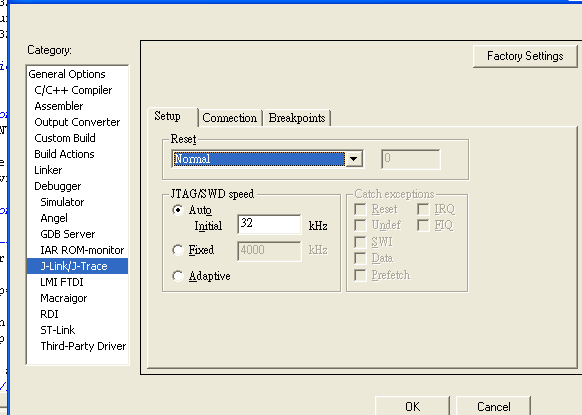
Task: Tick the Prefetch exception checkbox
Action: (360, 275)
